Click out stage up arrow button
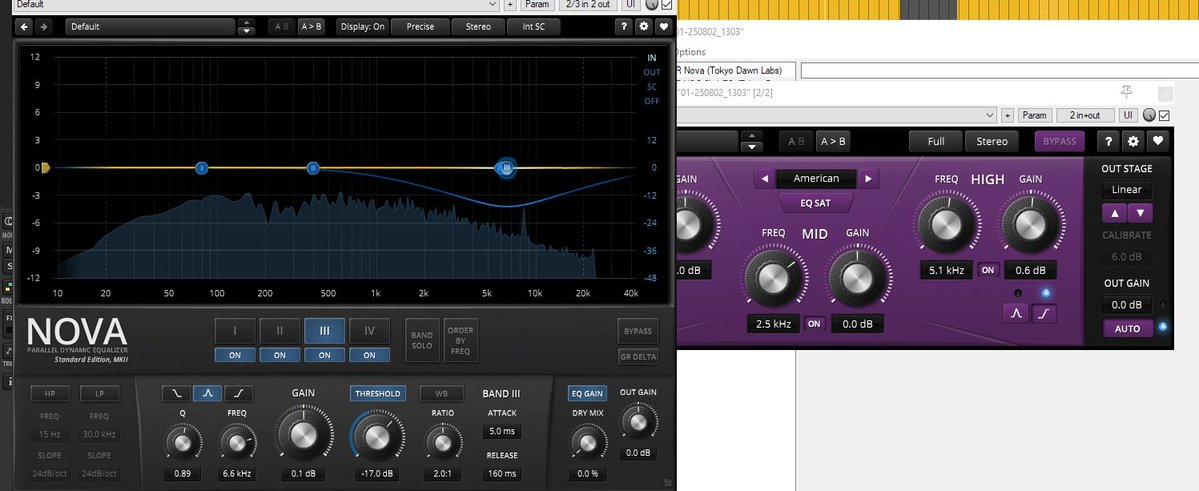 tap(1114, 213)
